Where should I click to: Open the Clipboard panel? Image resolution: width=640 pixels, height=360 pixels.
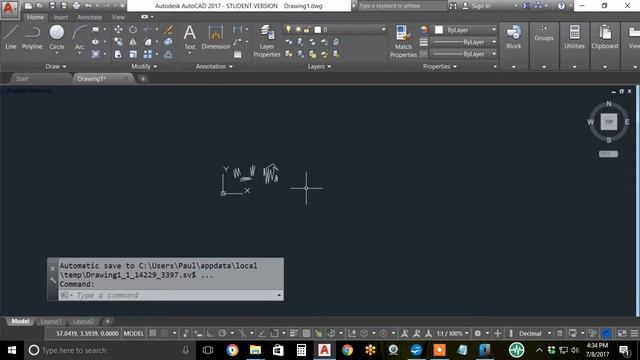(605, 45)
